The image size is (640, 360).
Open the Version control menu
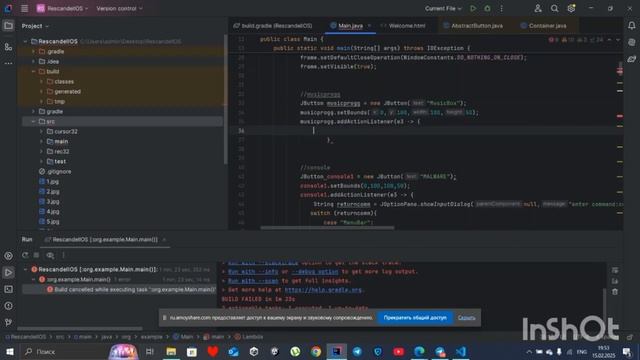point(119,8)
